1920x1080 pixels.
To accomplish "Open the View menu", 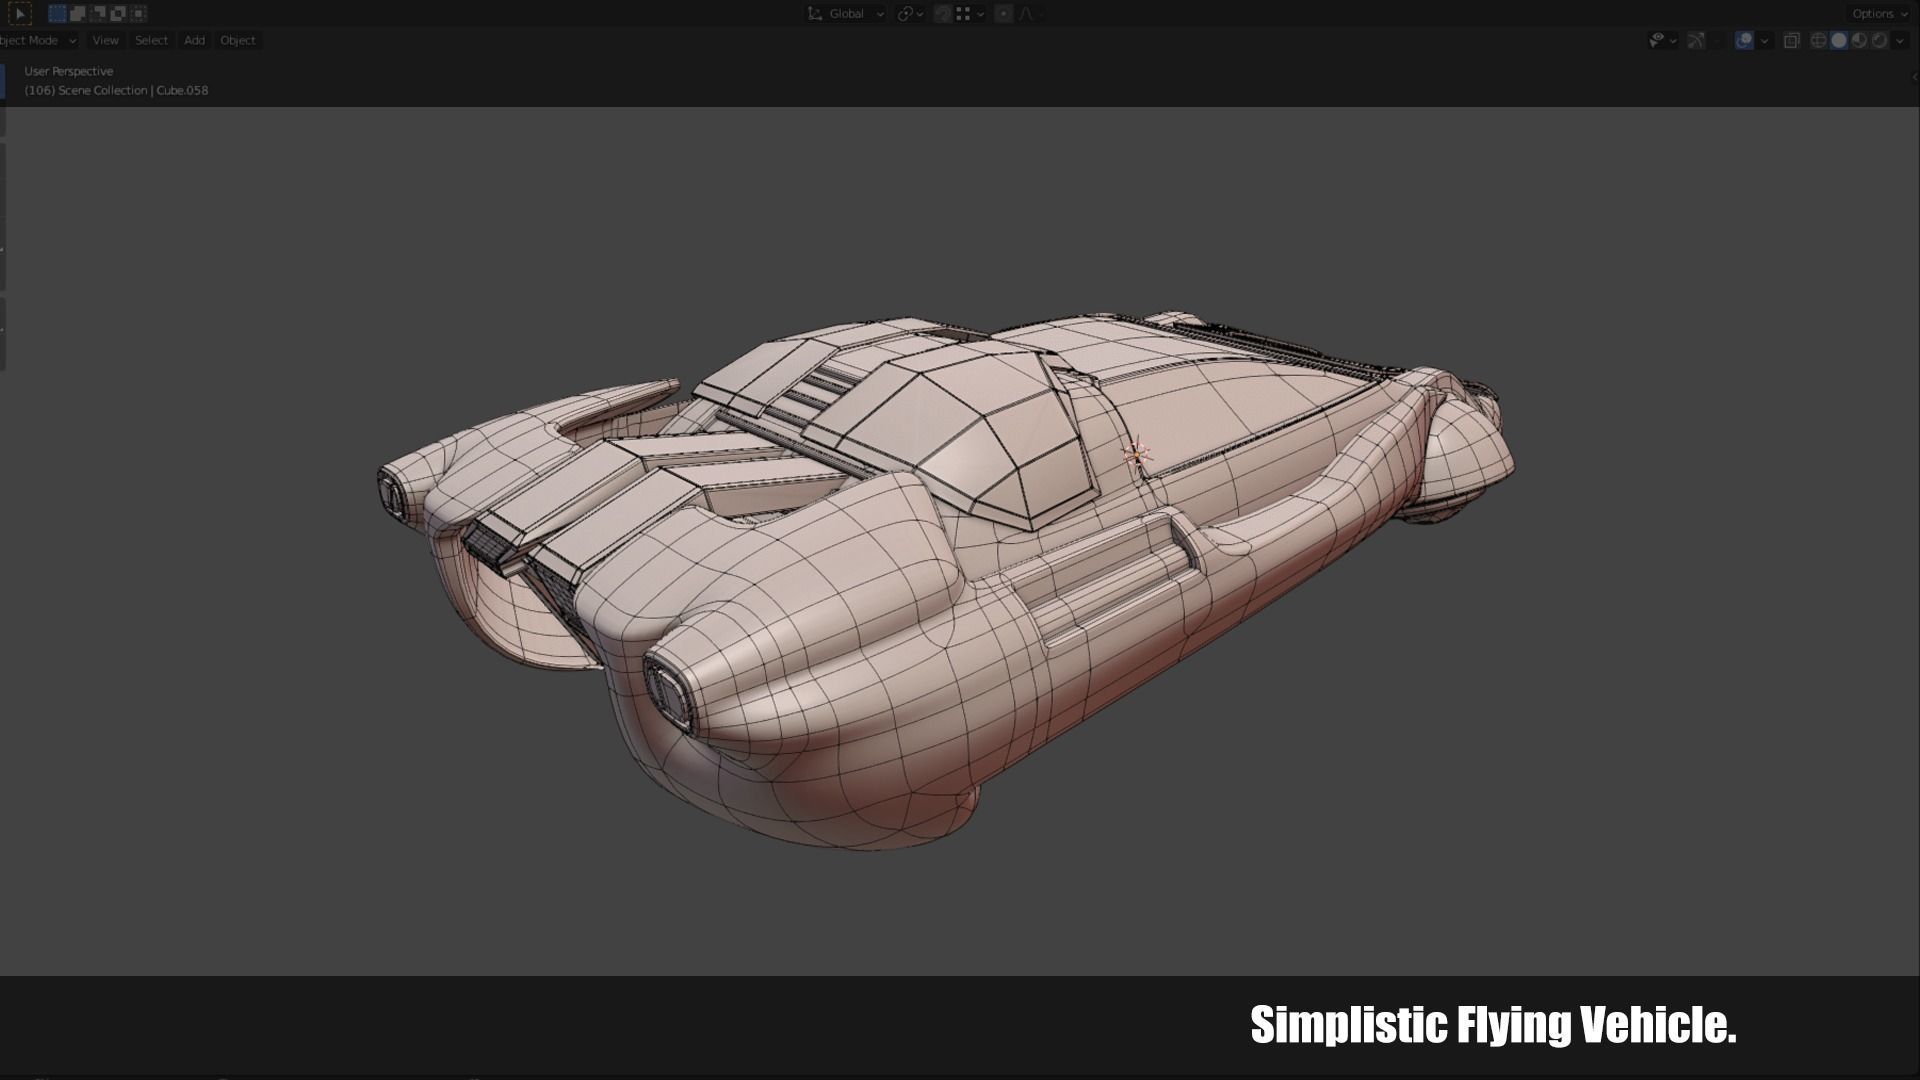I will click(x=105, y=41).
